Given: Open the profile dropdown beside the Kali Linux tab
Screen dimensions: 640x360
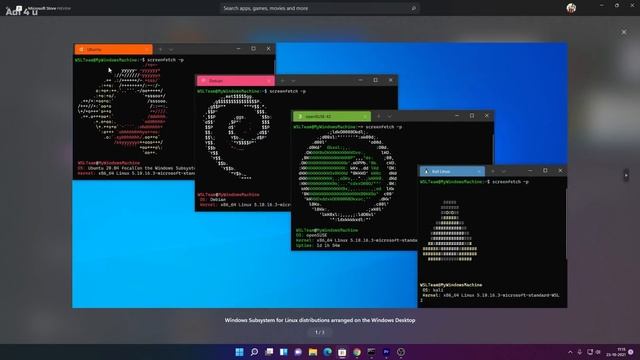Looking at the screenshot, I should point(503,171).
